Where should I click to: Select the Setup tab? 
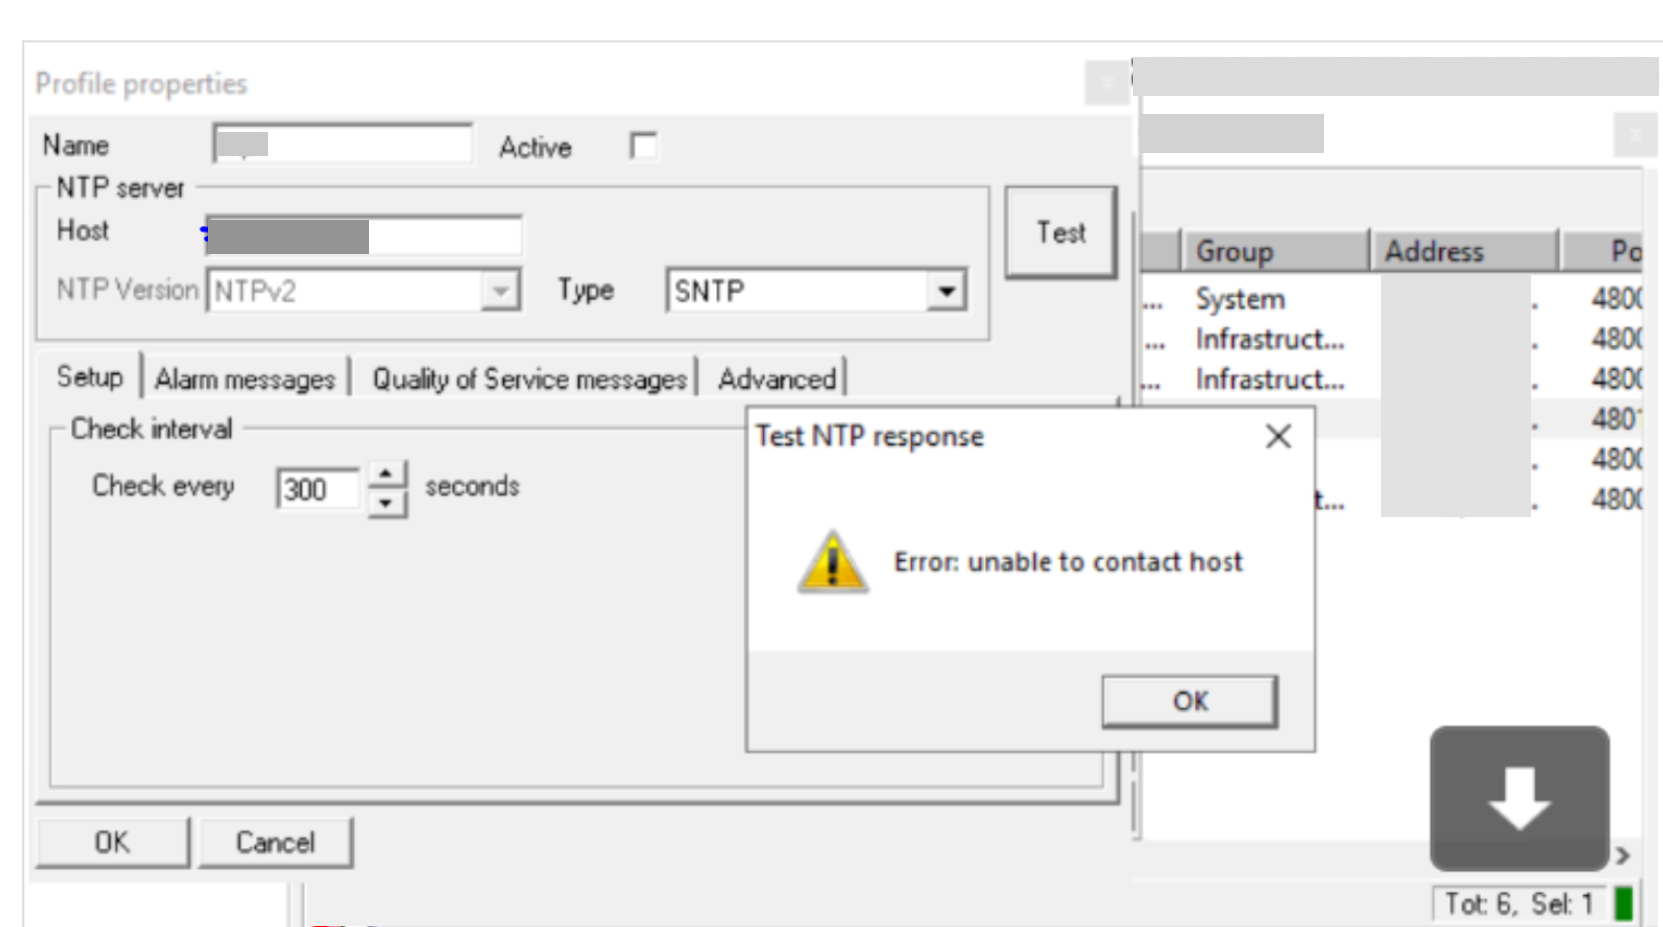(x=90, y=377)
